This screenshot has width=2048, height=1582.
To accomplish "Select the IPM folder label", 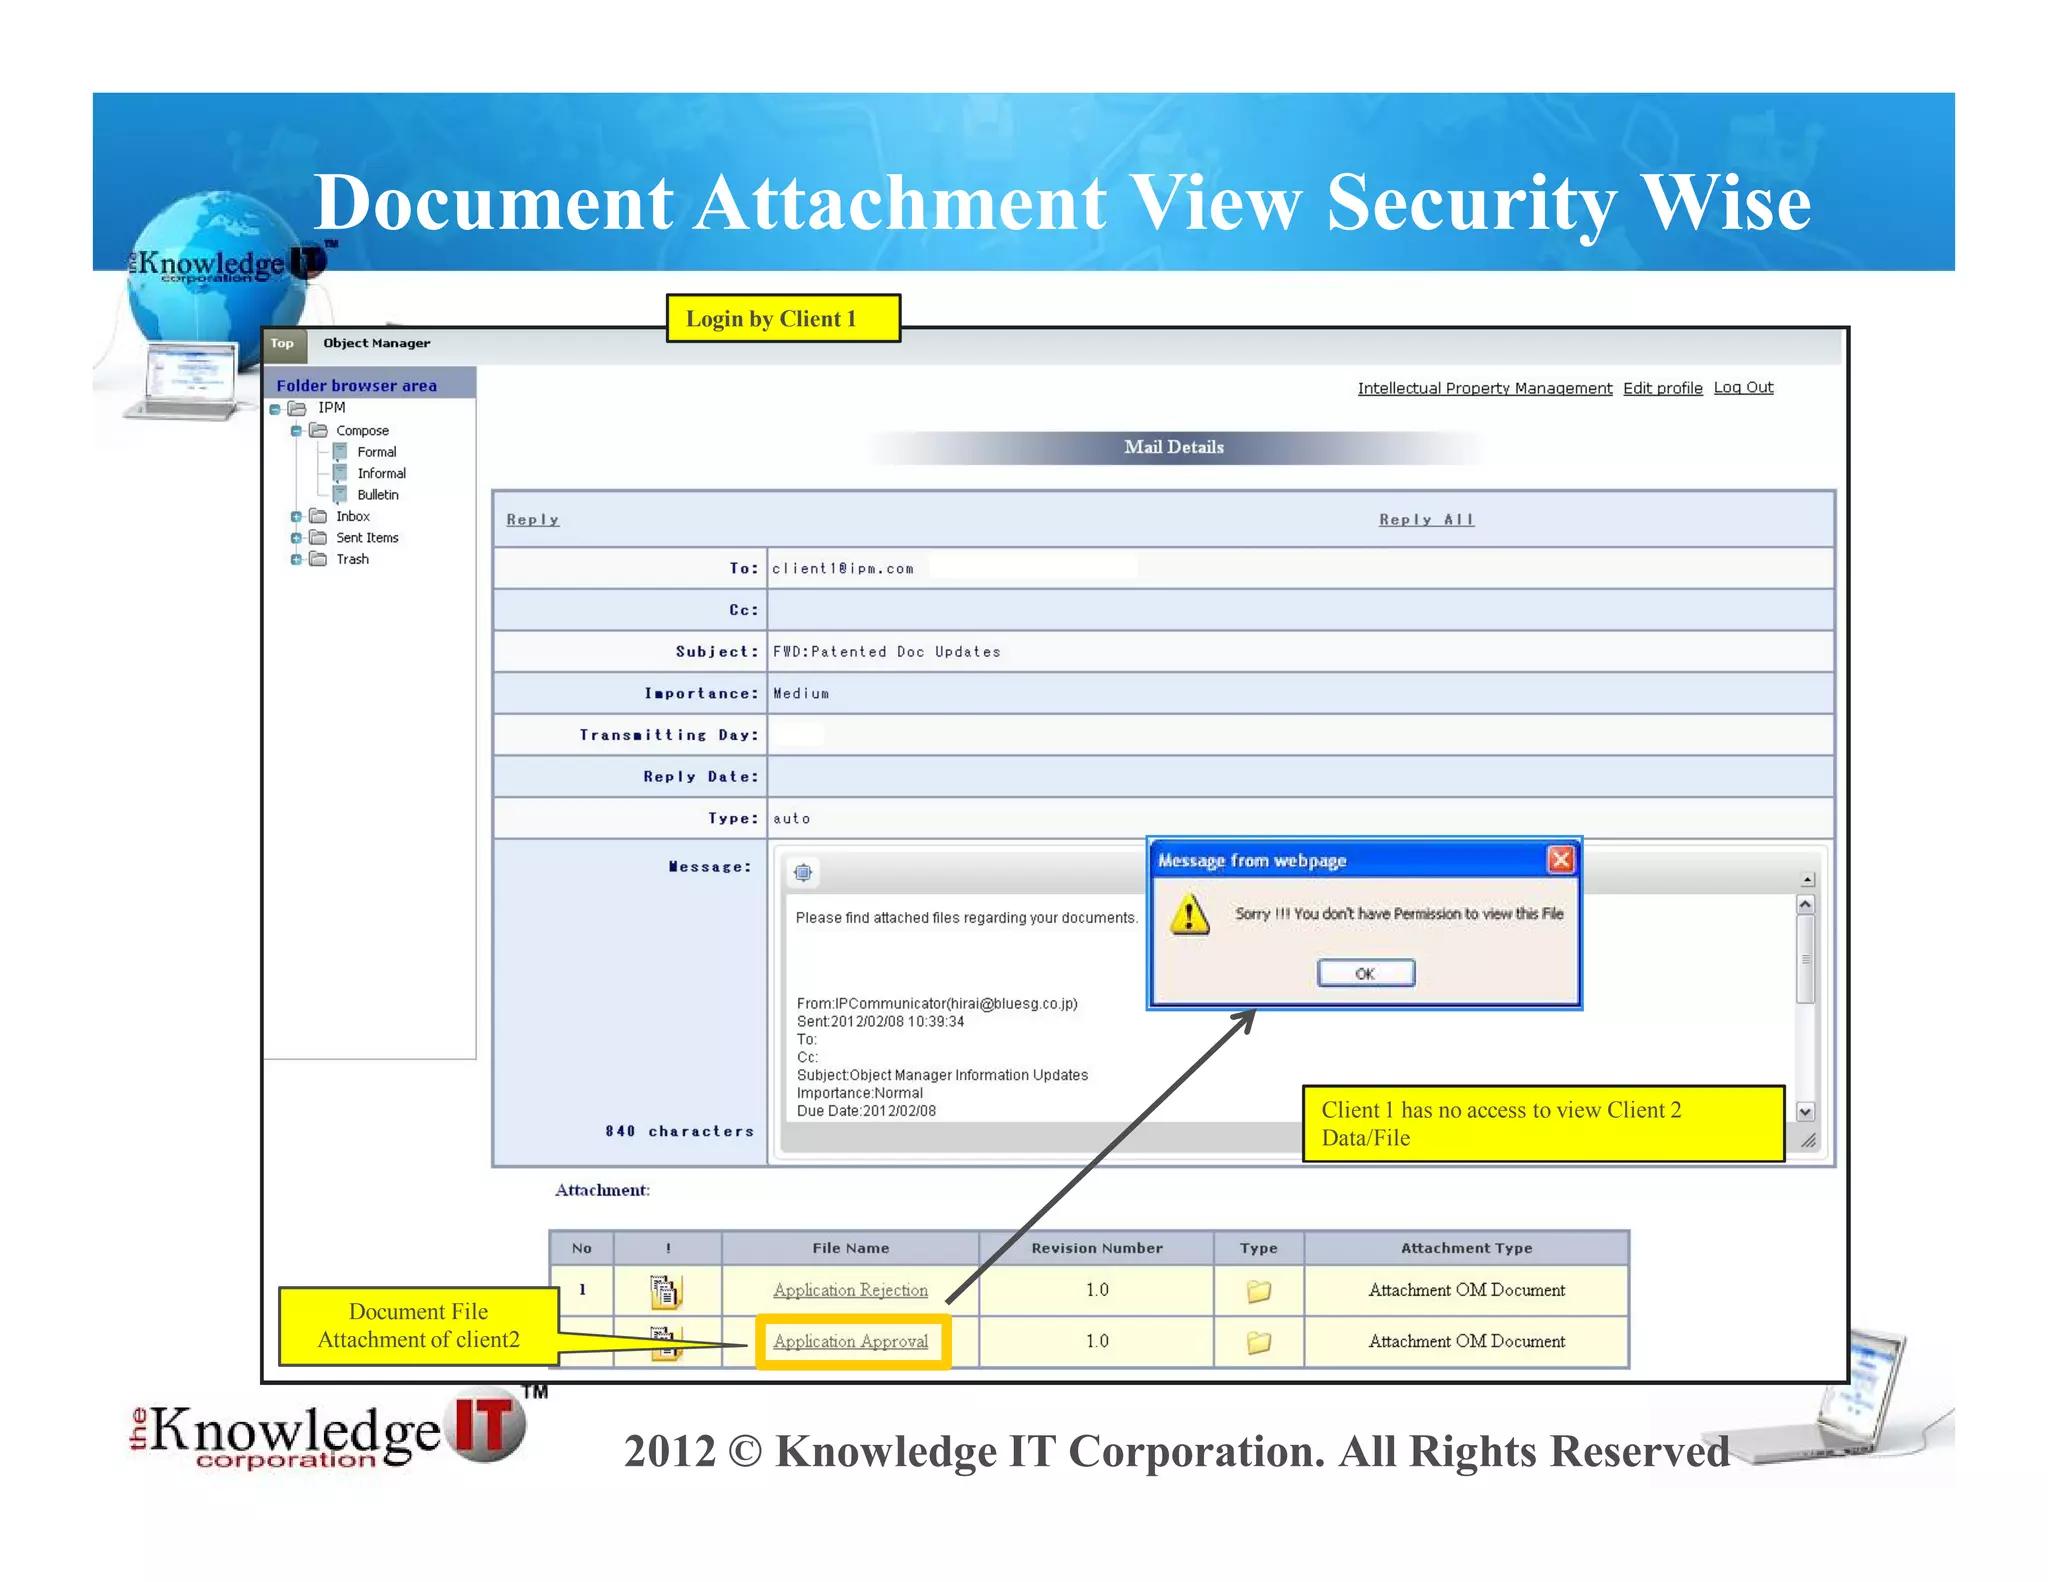I will [x=331, y=408].
